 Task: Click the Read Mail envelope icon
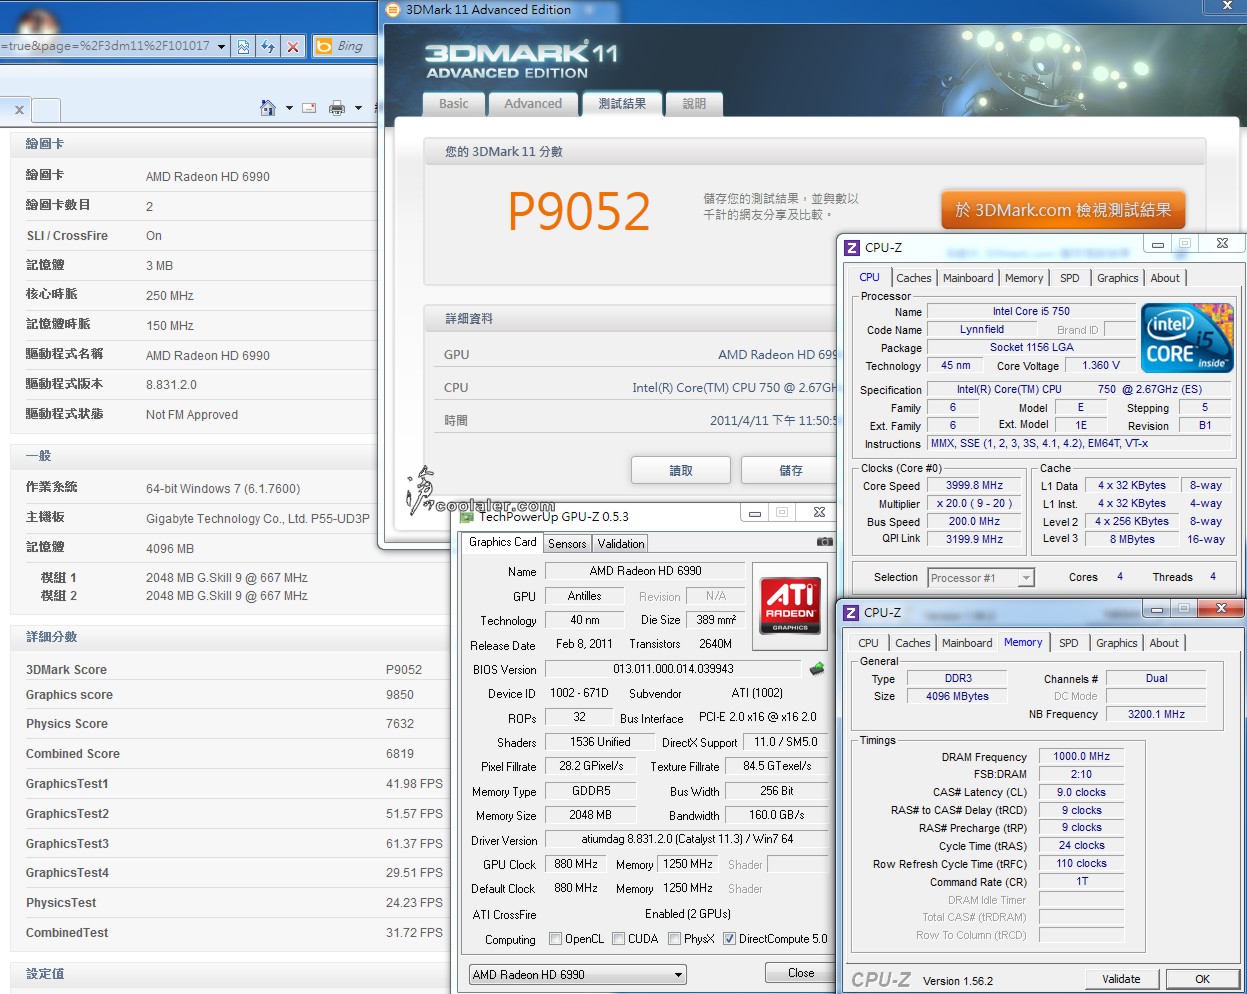(x=309, y=108)
